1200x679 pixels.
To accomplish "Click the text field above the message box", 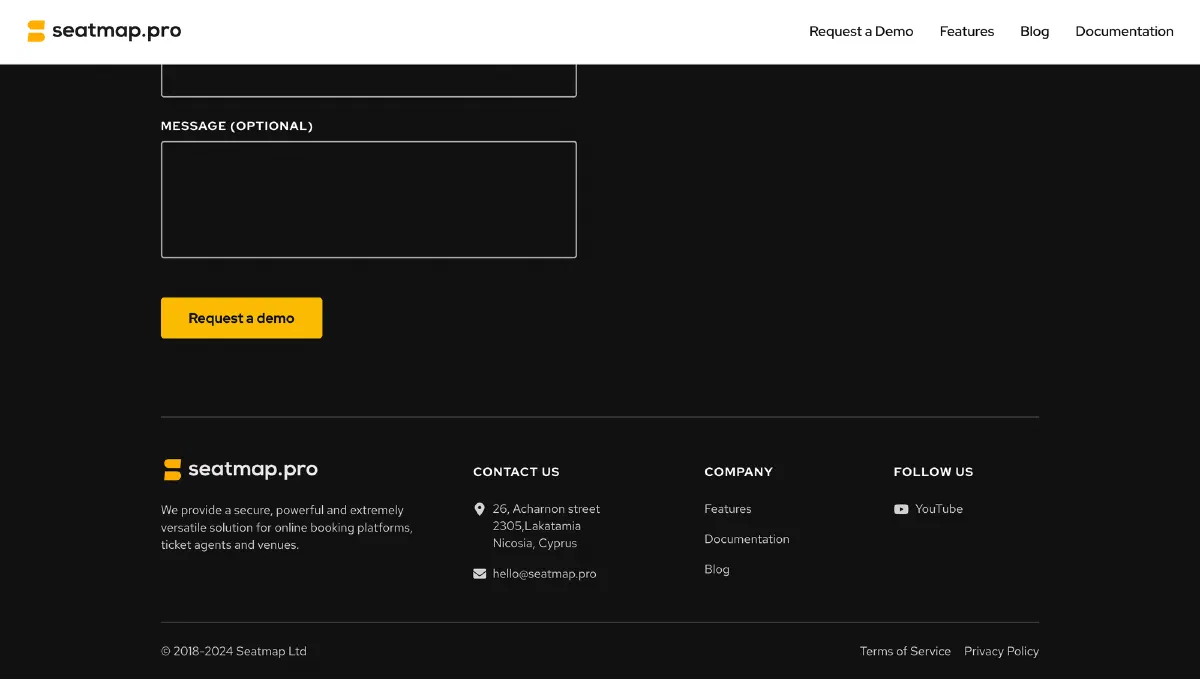I will pyautogui.click(x=368, y=78).
